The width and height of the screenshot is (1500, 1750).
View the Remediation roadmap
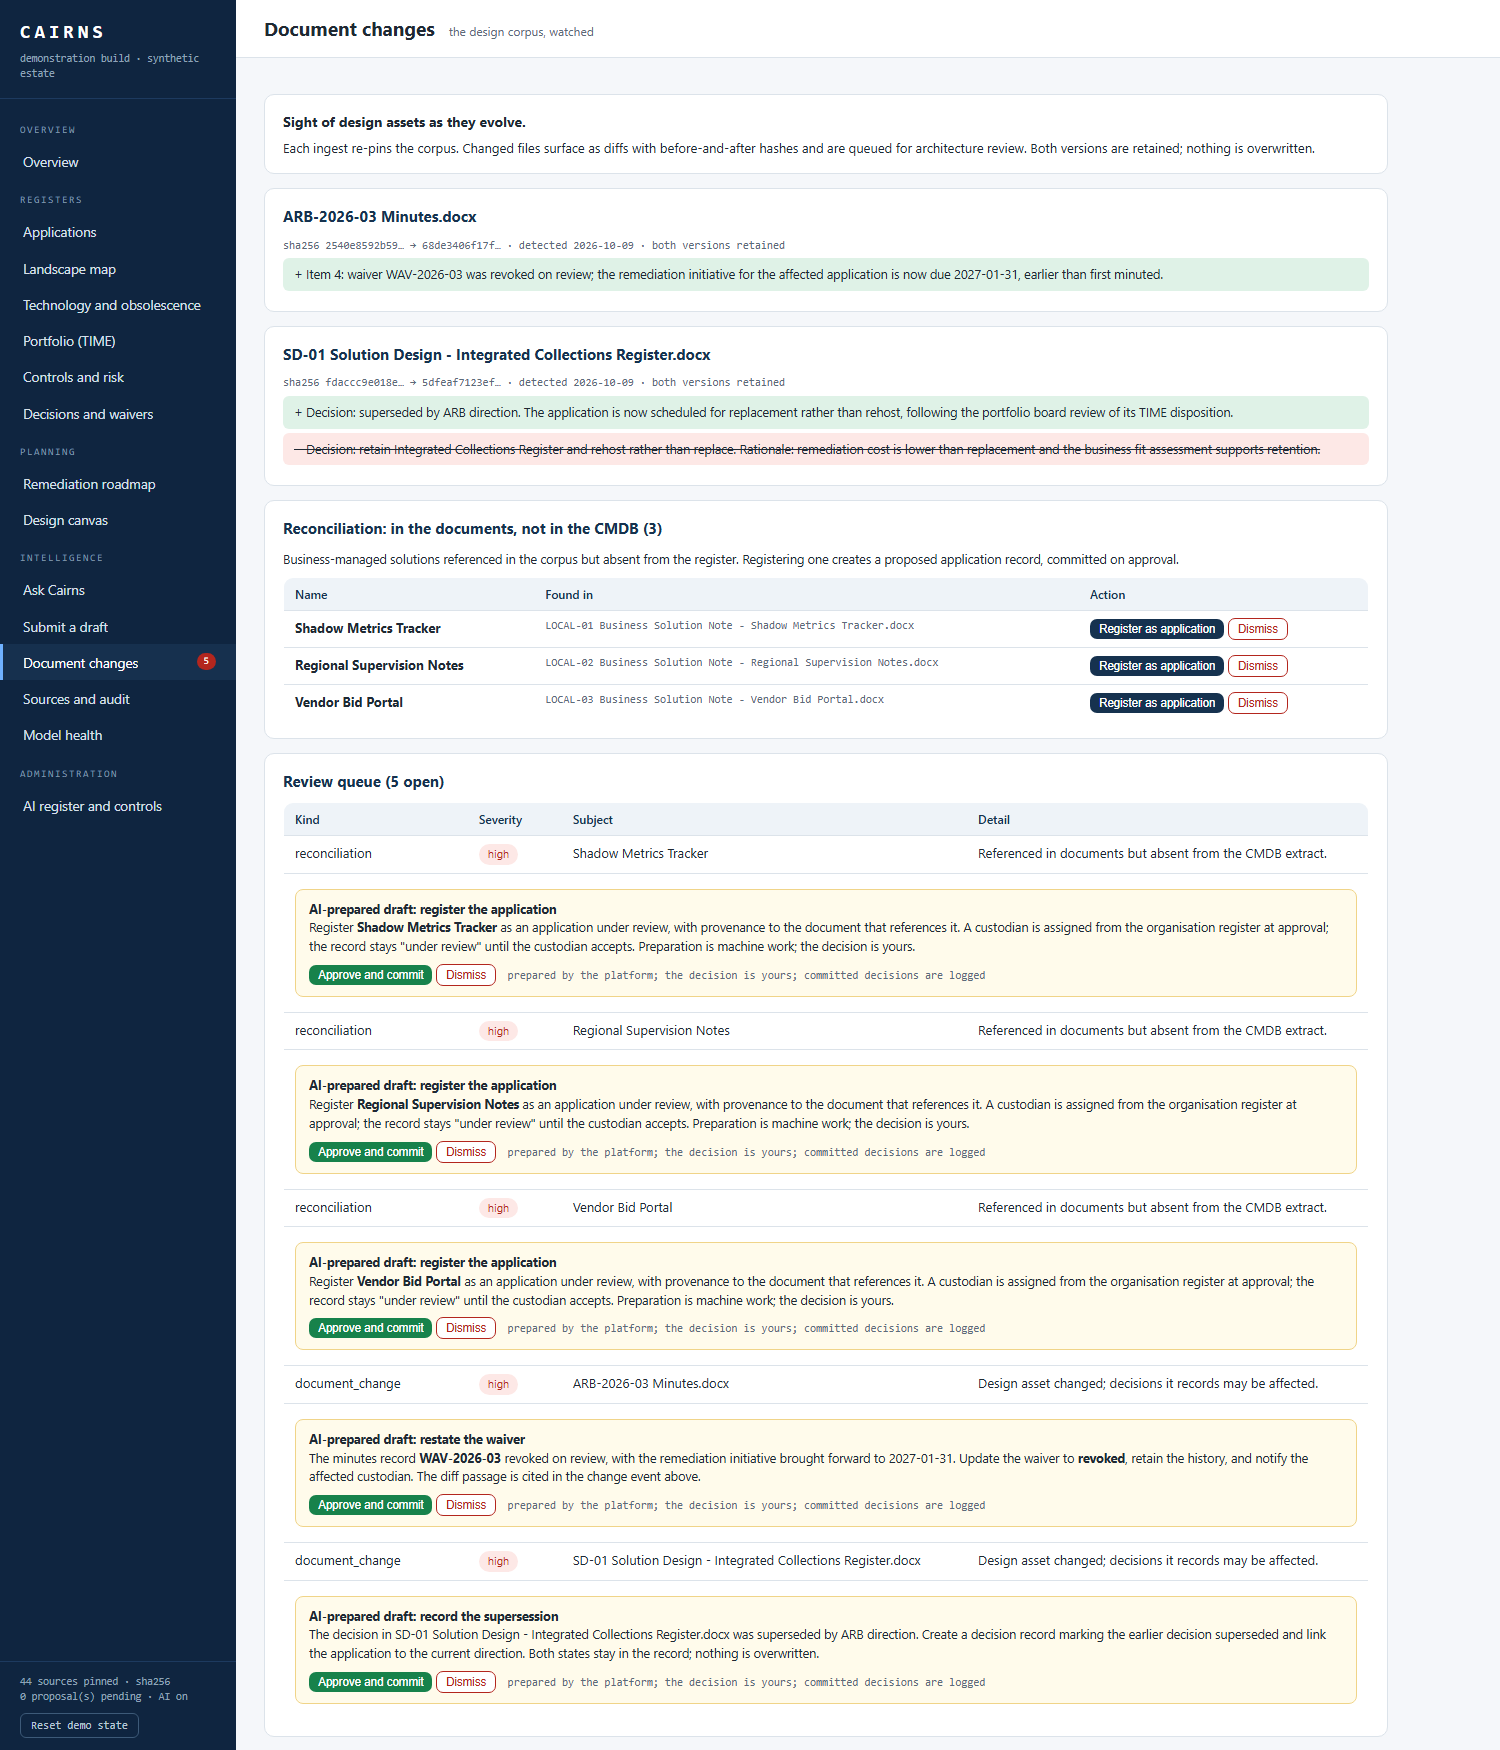(89, 484)
